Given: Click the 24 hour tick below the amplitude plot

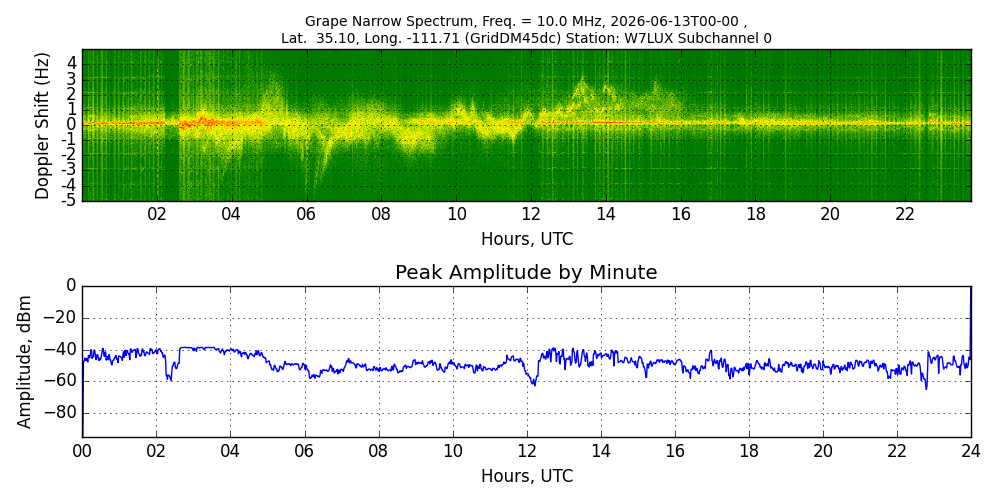Looking at the screenshot, I should tap(971, 451).
